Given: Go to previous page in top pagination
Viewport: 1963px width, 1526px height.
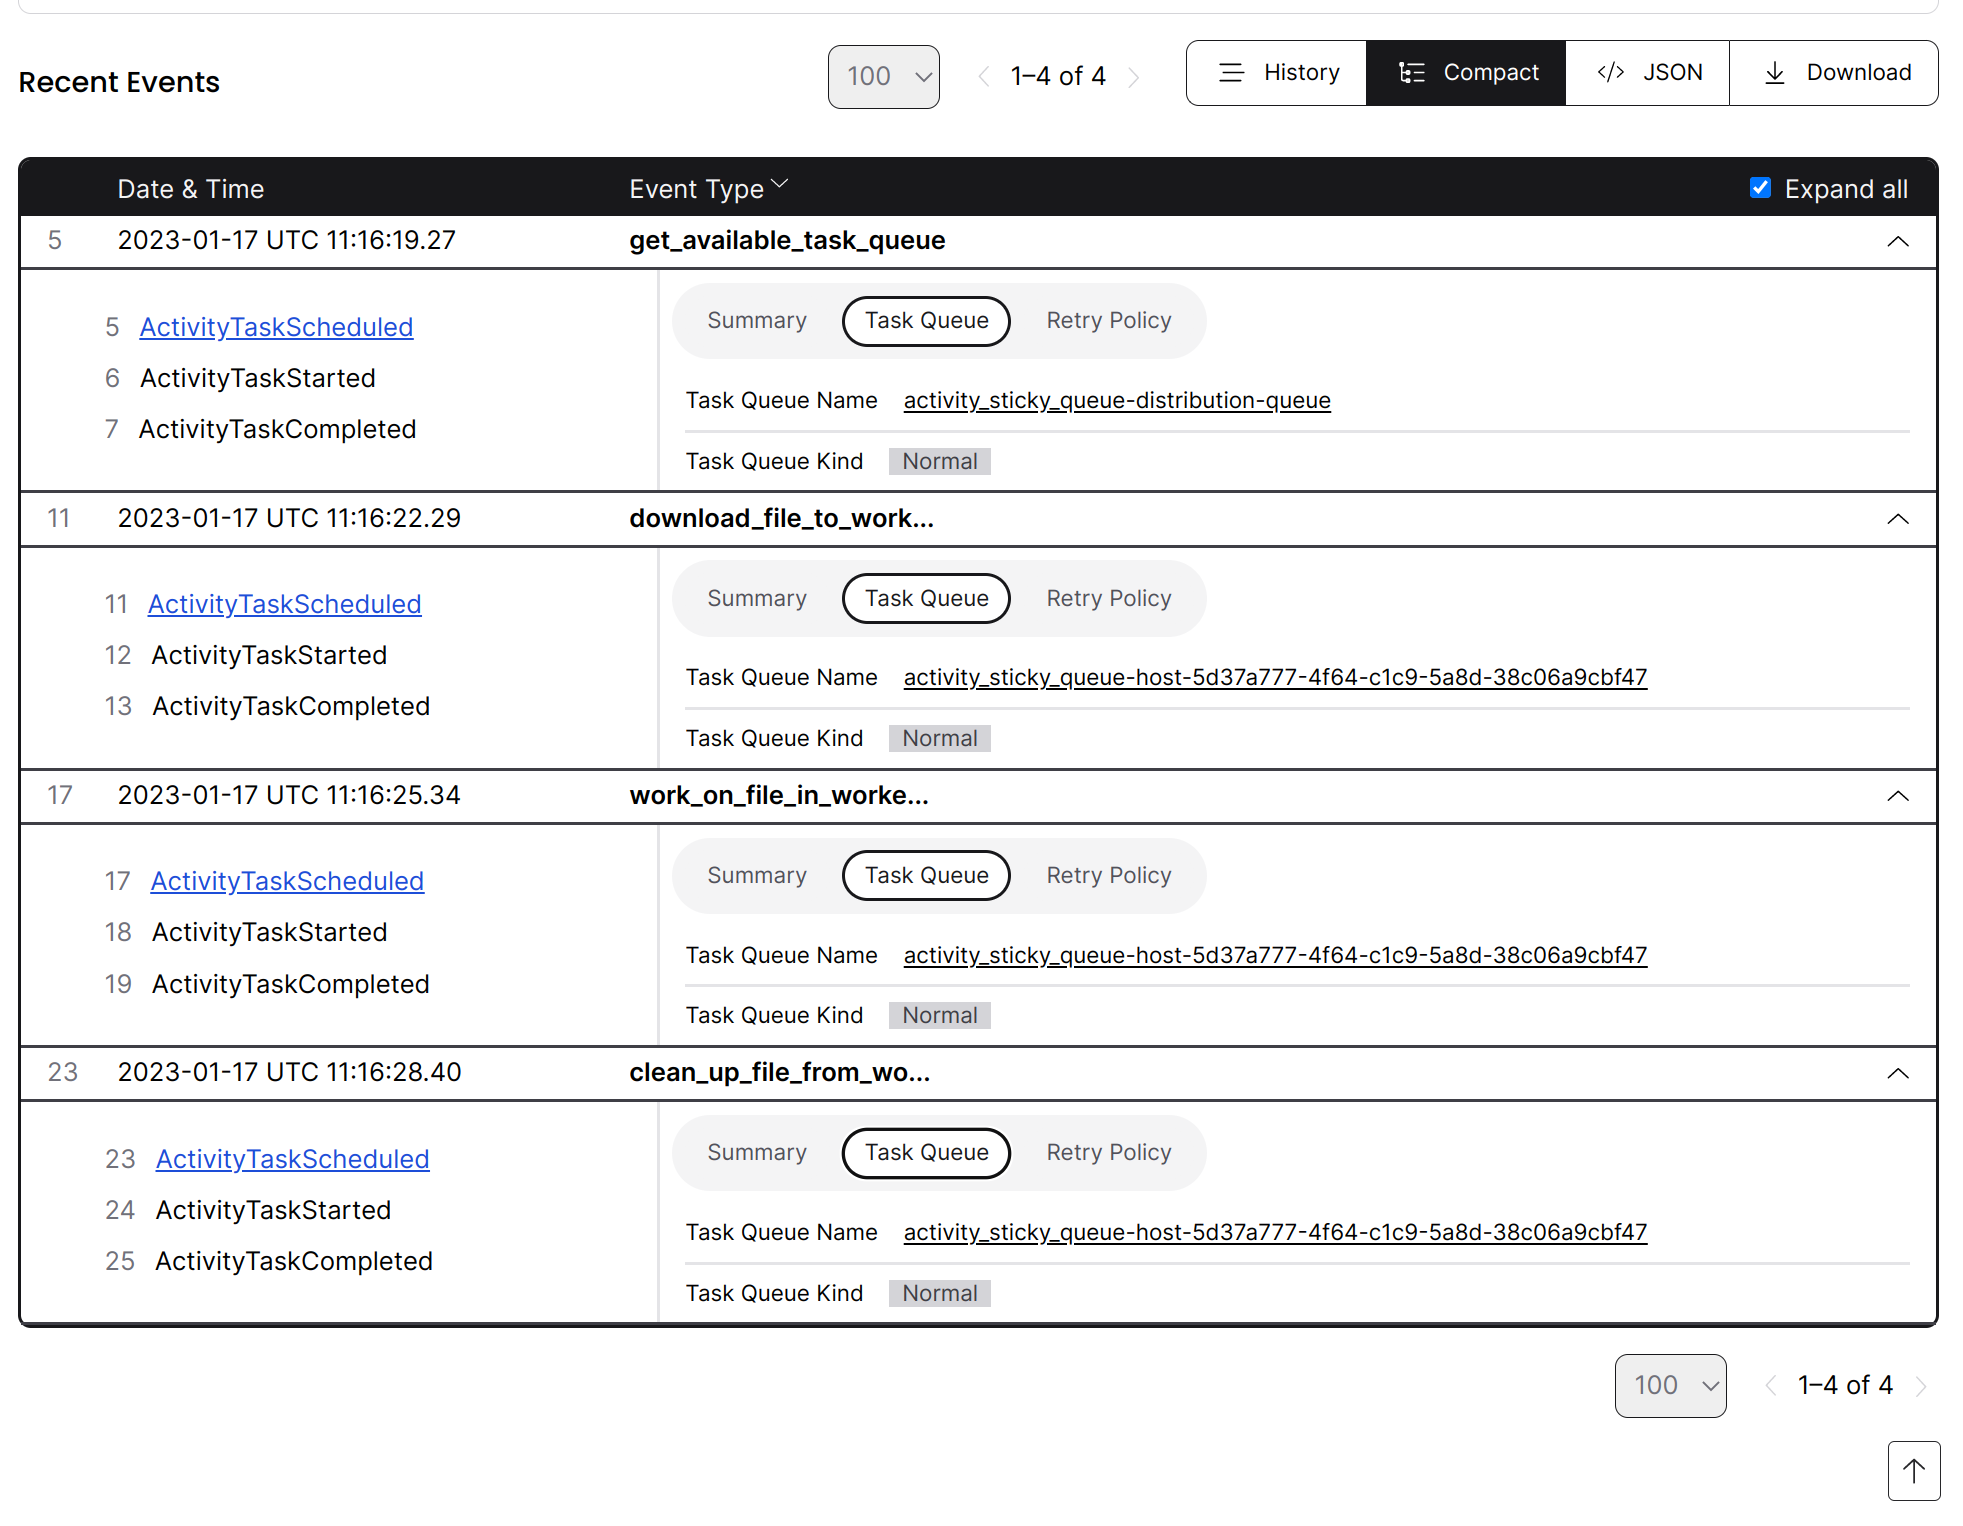Looking at the screenshot, I should click(x=984, y=77).
